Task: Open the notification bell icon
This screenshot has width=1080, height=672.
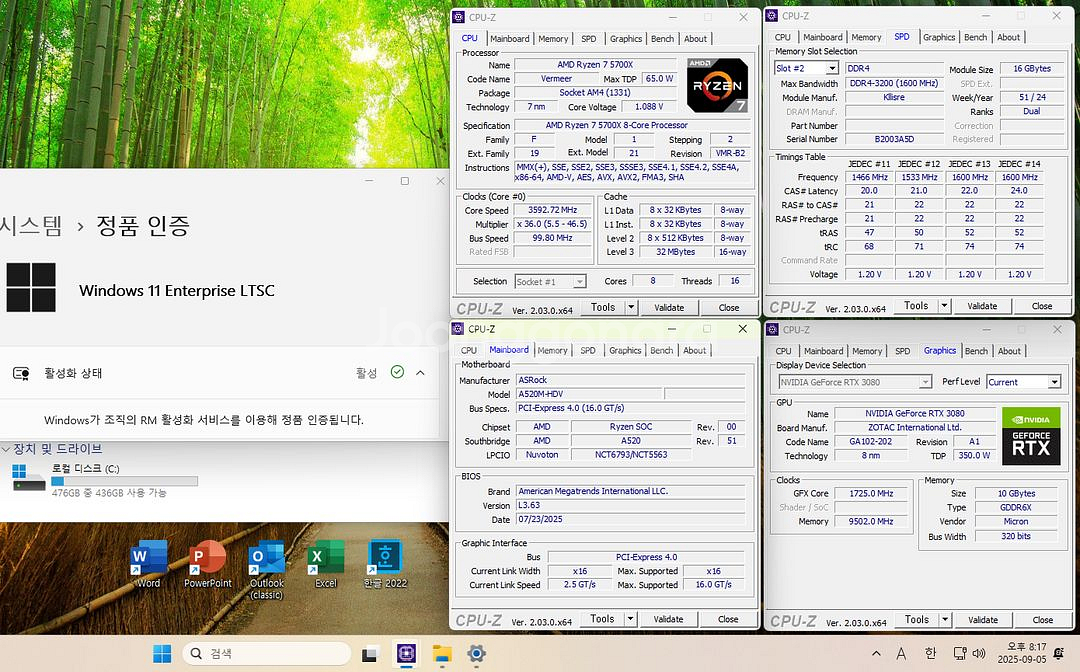Action: point(1059,653)
